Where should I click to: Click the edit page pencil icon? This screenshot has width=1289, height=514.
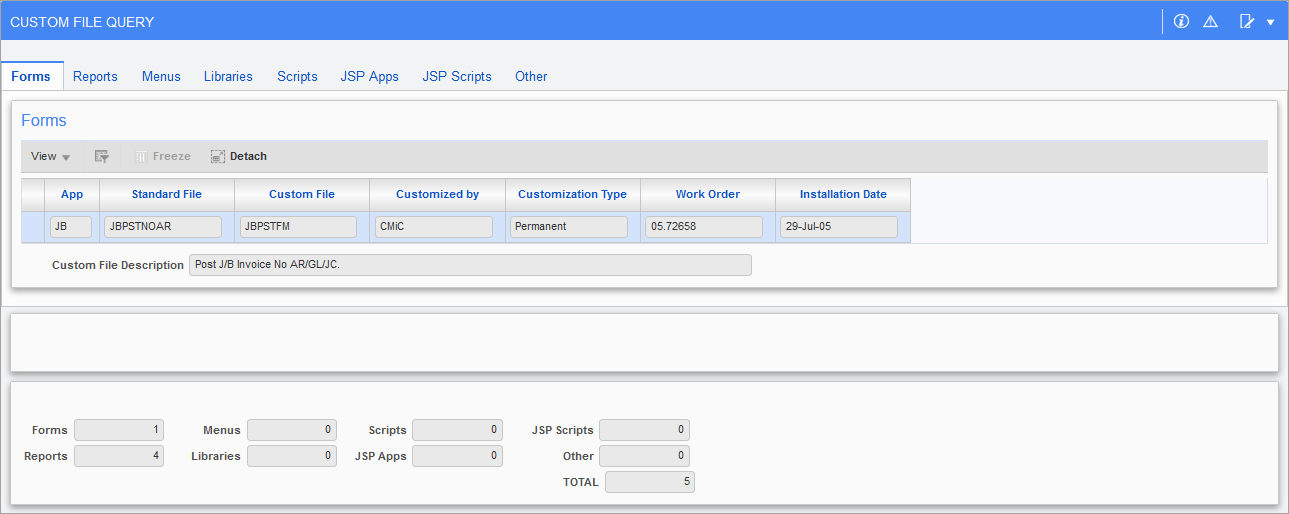click(1246, 21)
